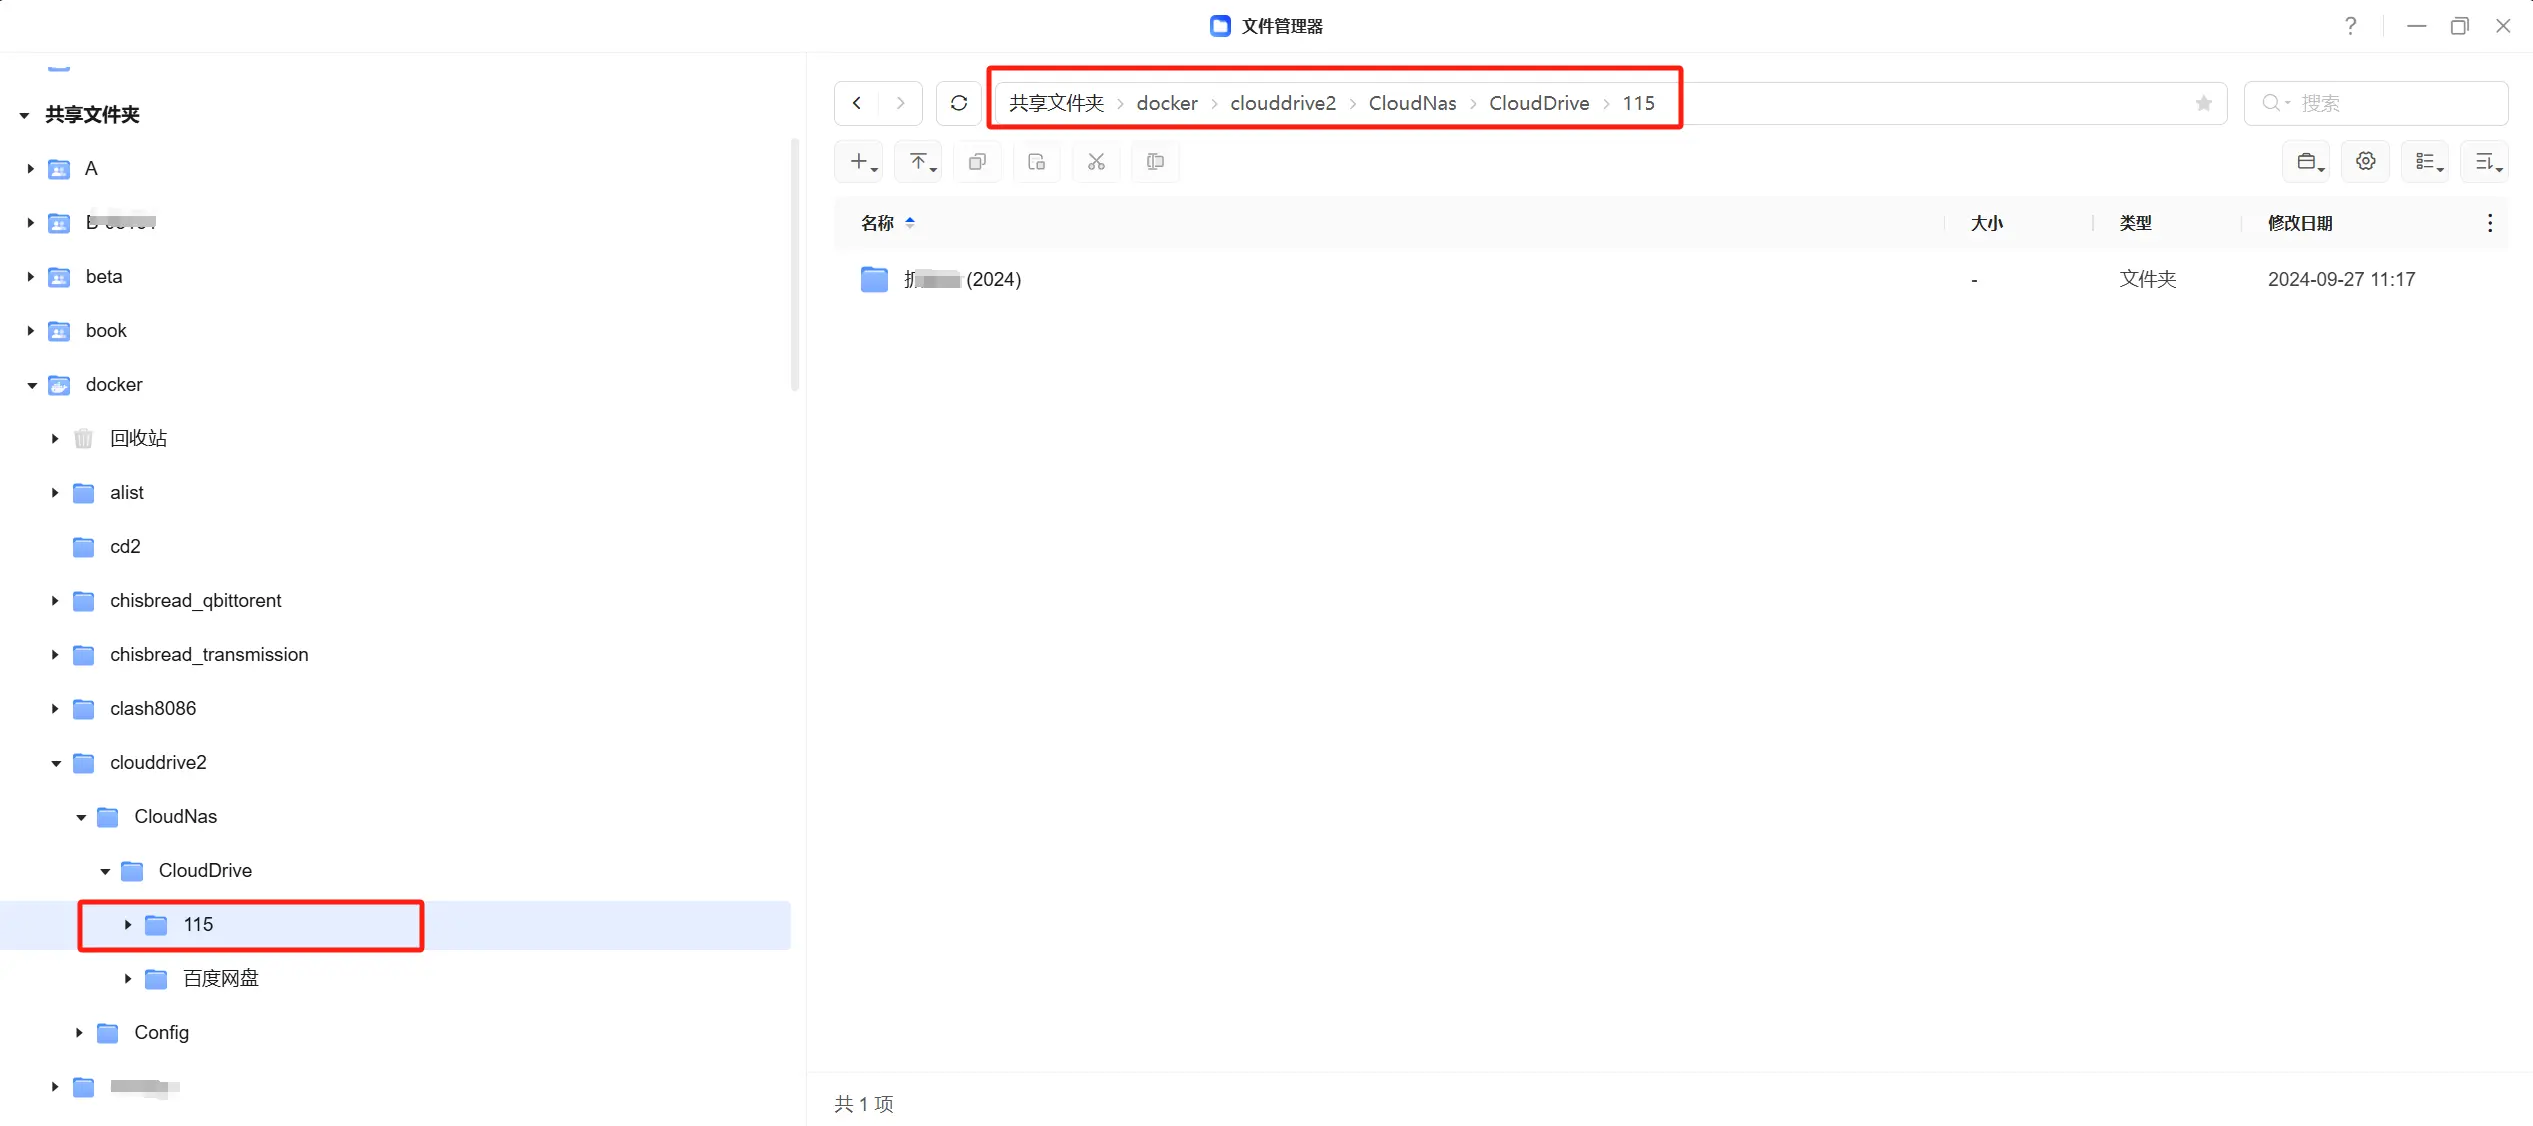Click the 搜索 search field
This screenshot has height=1126, width=2533.
click(2390, 103)
